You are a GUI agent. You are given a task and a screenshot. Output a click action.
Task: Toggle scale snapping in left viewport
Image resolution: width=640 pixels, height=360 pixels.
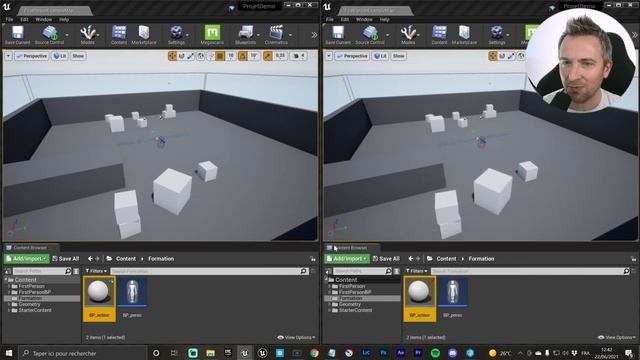point(268,56)
